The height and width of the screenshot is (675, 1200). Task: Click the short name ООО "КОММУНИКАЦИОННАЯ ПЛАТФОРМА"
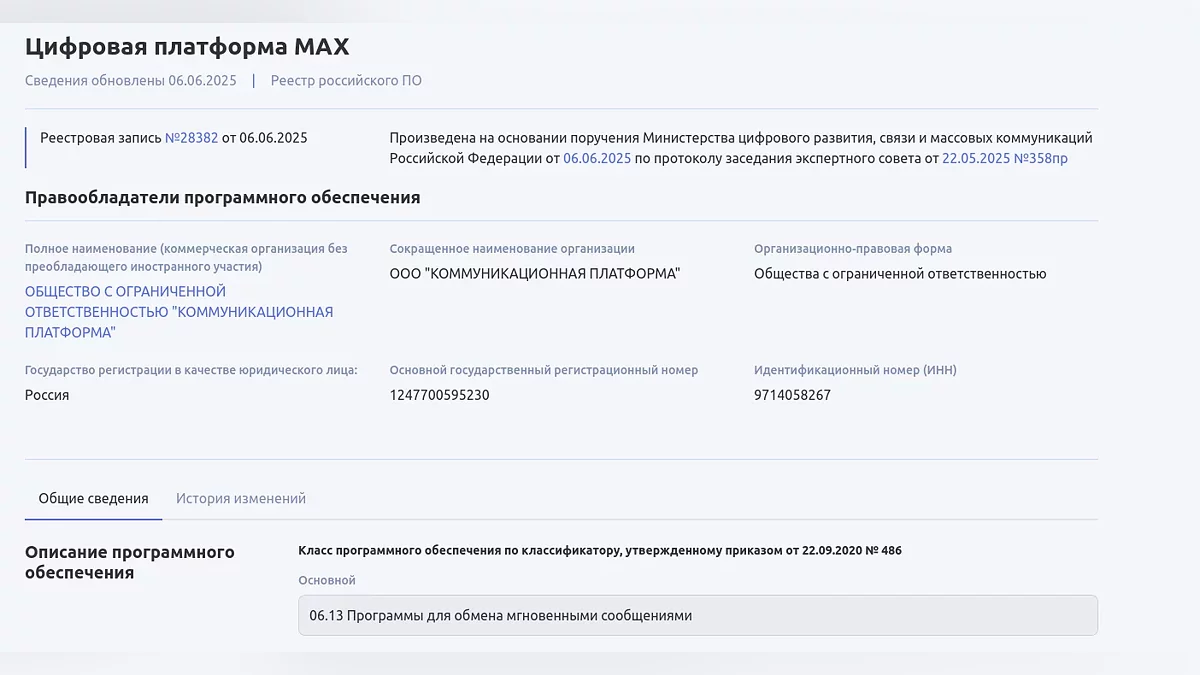pos(534,274)
